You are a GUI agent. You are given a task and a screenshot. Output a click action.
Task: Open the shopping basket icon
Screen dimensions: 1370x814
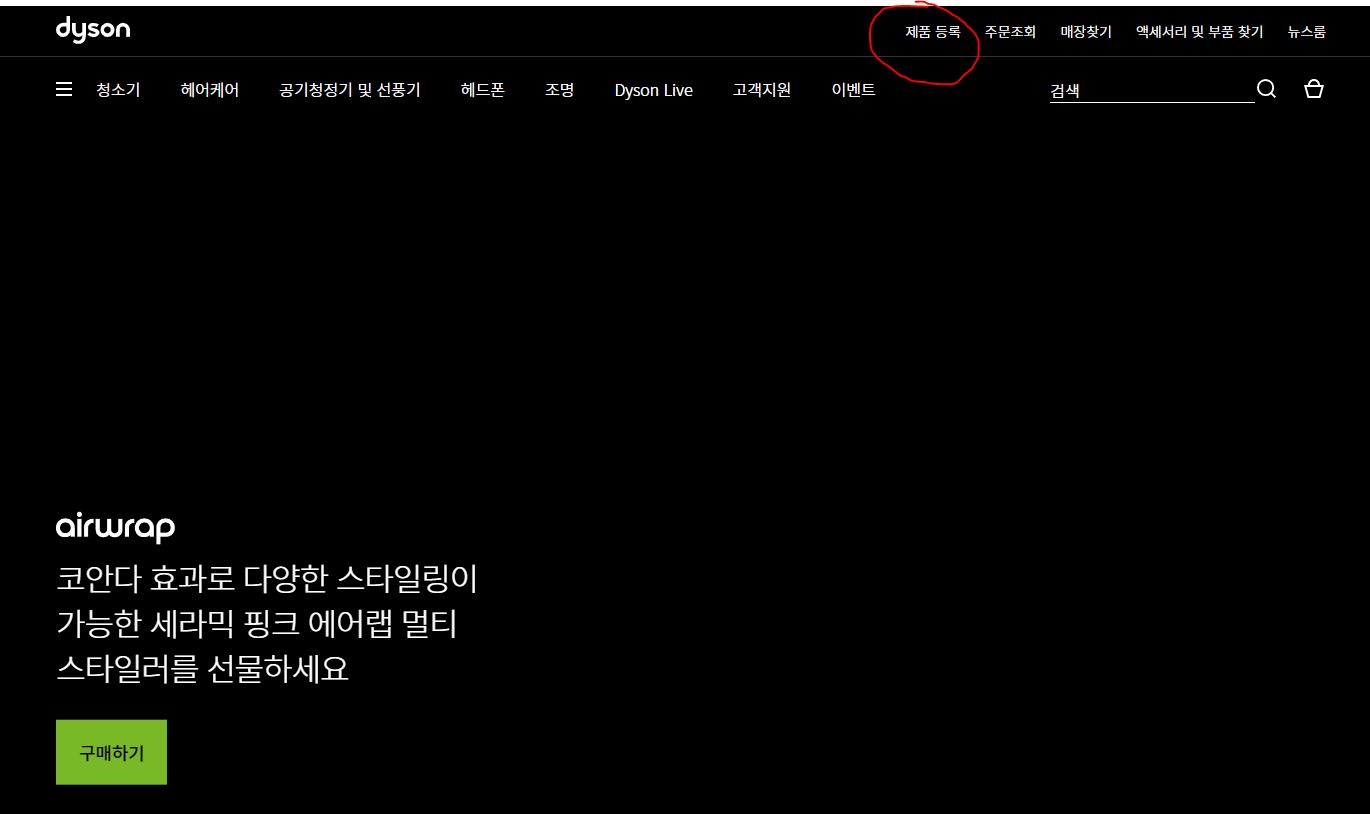click(1314, 89)
